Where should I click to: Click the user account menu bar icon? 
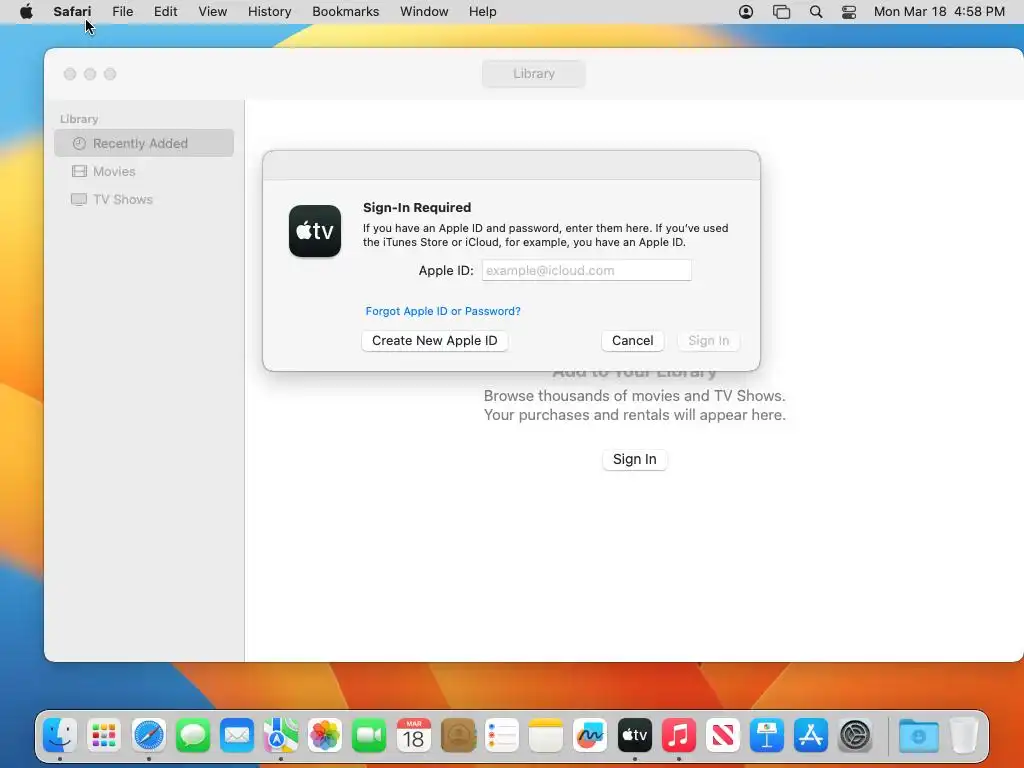(x=746, y=12)
